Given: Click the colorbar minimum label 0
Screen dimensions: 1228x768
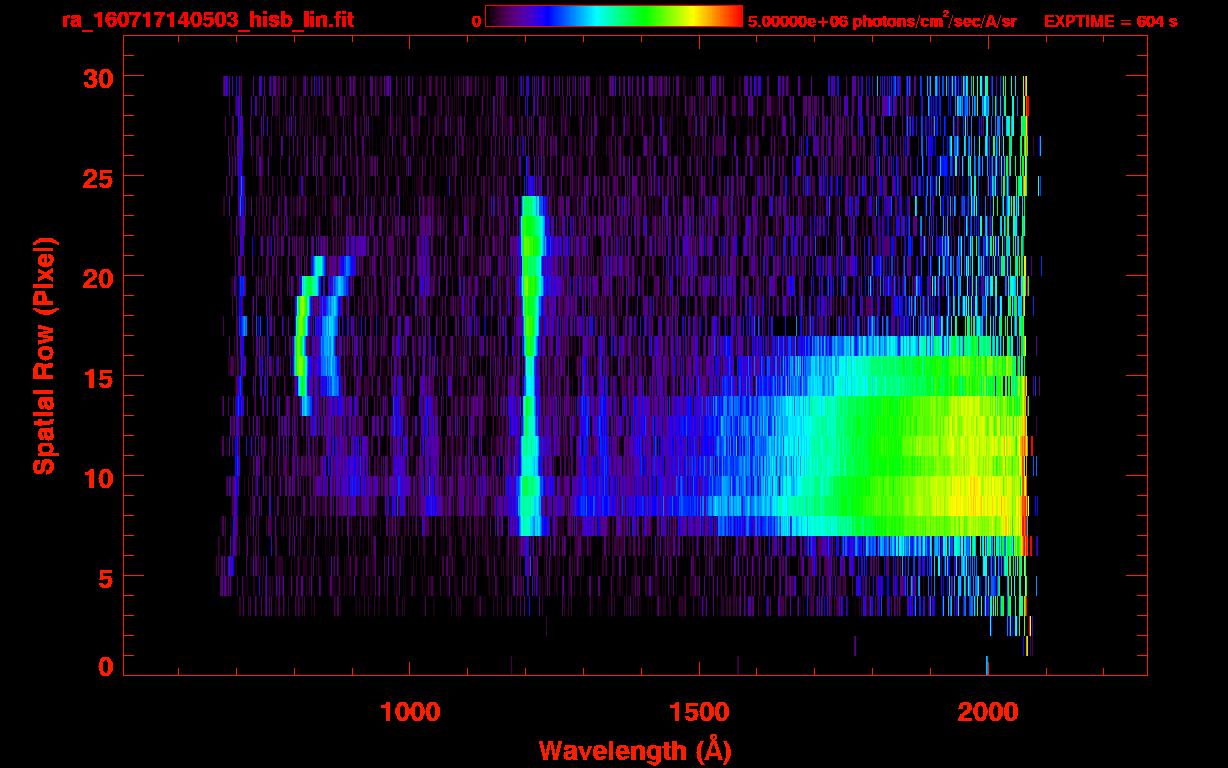Looking at the screenshot, I should pos(476,21).
